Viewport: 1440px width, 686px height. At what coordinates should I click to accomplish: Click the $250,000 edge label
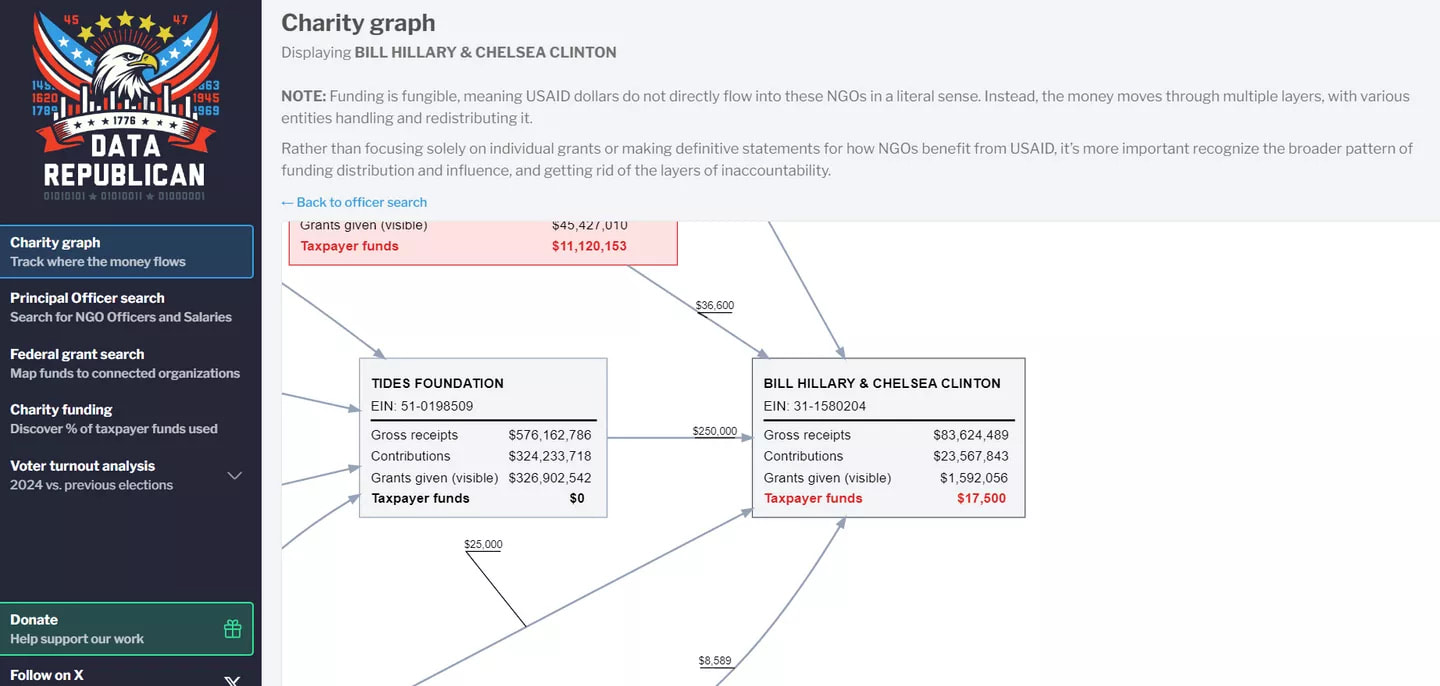715,431
